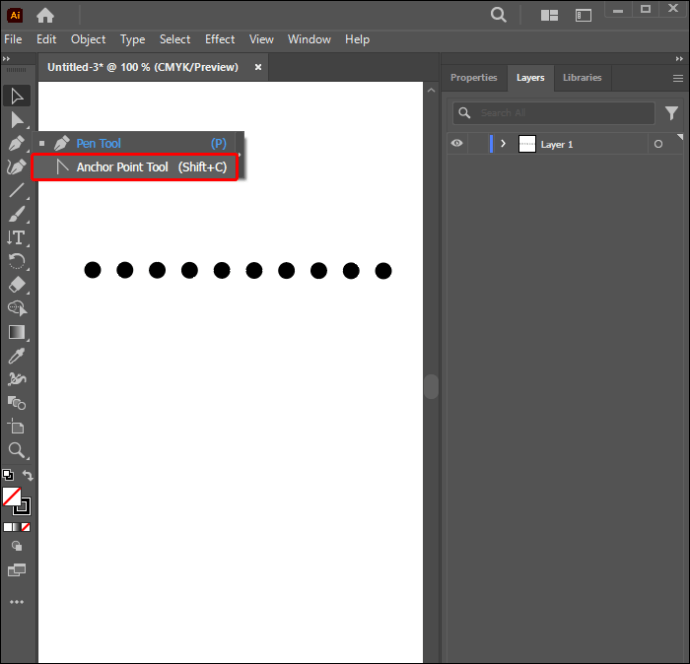
Task: Swap fill and stroke colors
Action: coord(28,475)
